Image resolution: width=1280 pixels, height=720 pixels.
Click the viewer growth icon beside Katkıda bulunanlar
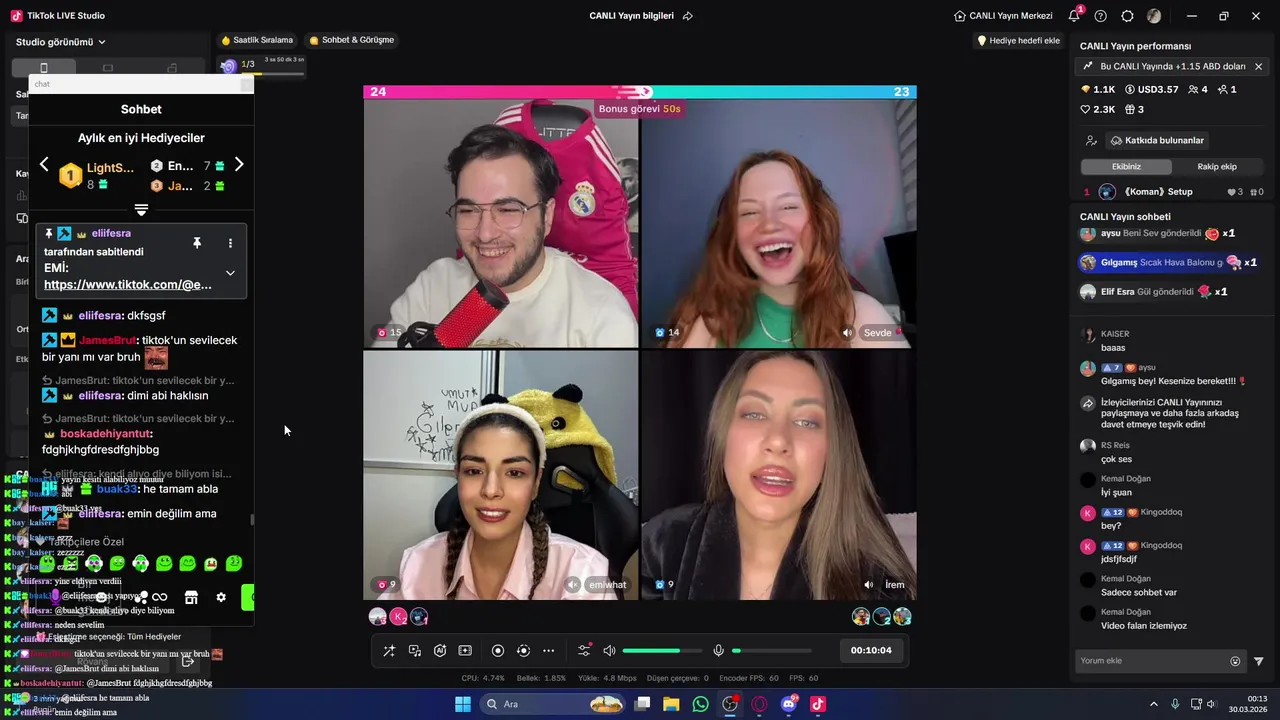(x=1091, y=141)
